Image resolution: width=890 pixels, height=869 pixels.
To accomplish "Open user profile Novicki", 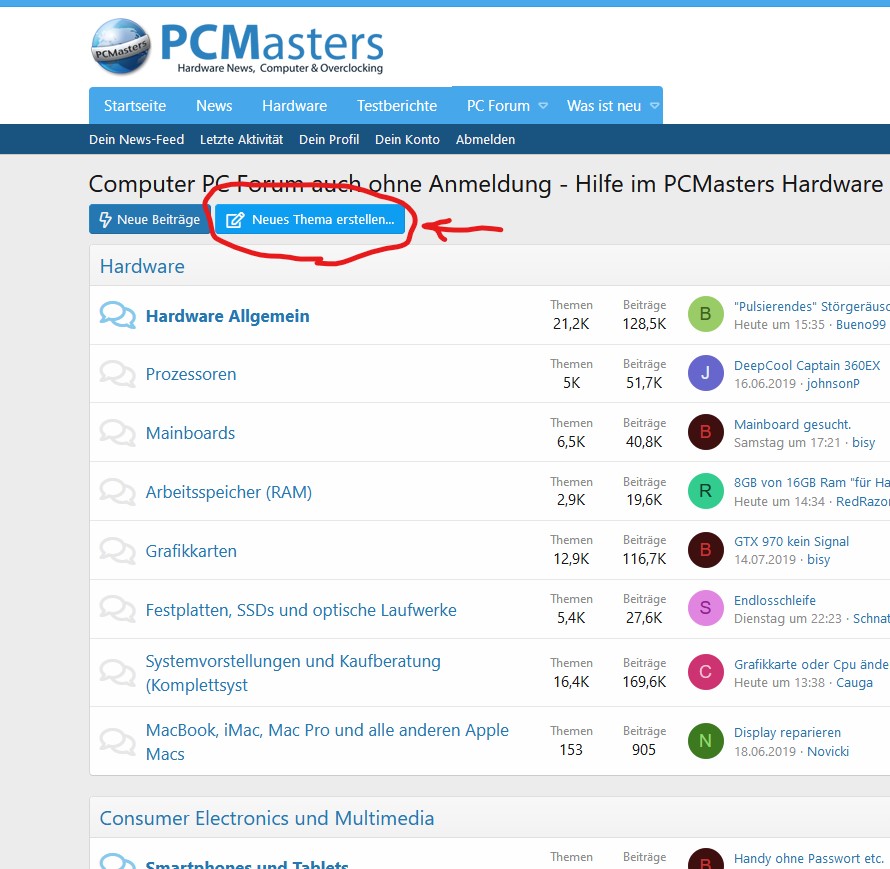I will [x=828, y=752].
